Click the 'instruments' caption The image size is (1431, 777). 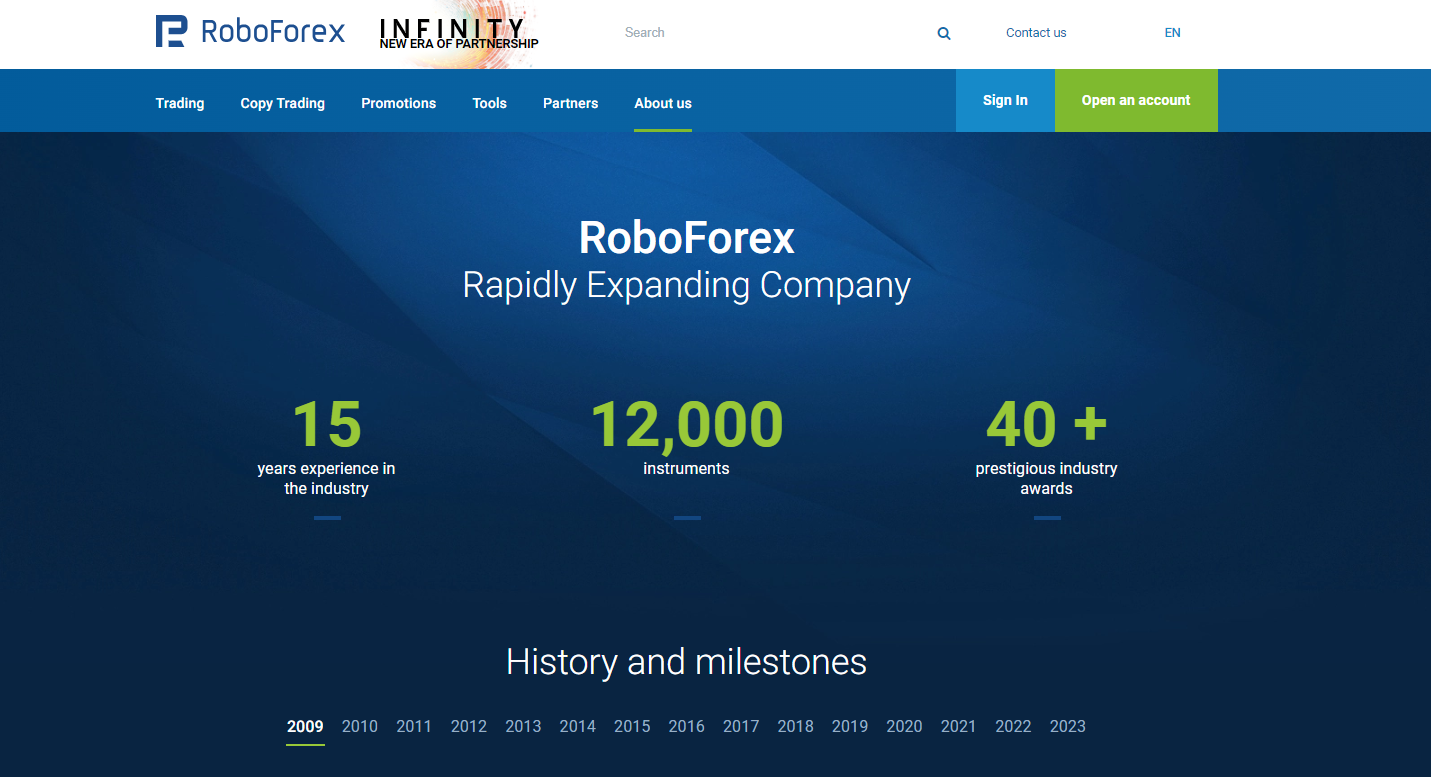pyautogui.click(x=686, y=469)
